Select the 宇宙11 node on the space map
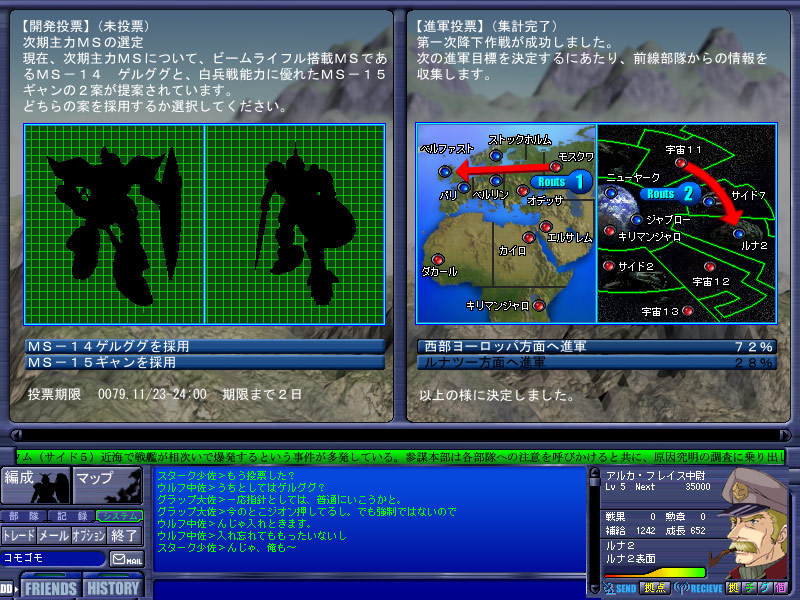 [681, 163]
